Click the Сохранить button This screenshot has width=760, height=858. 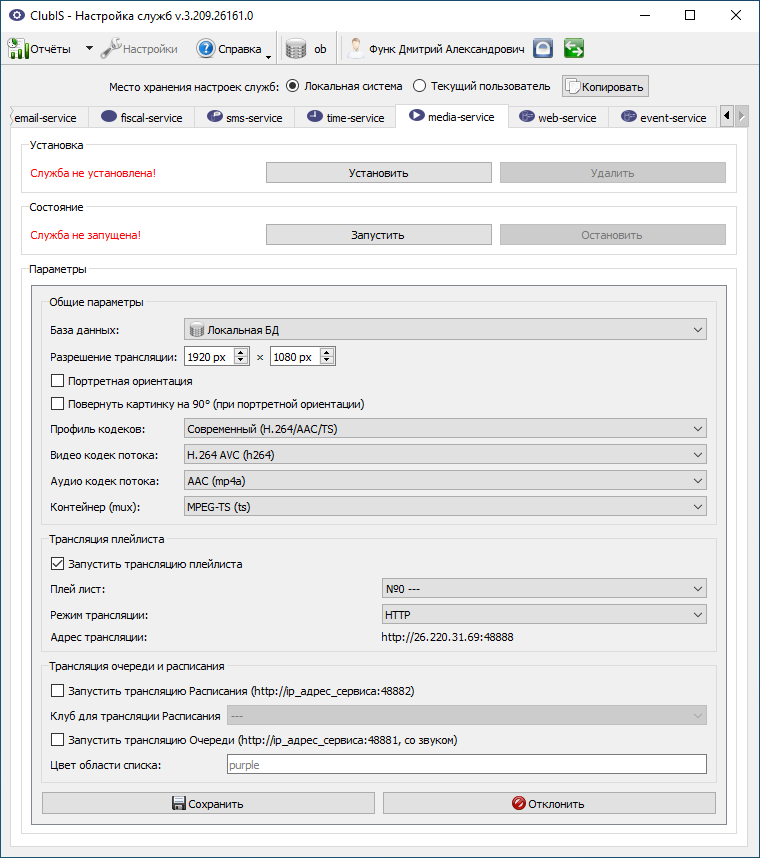pos(208,803)
